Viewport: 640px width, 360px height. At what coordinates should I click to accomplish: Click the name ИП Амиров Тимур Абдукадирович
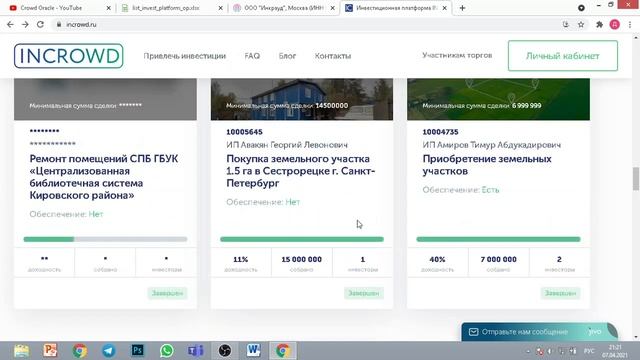click(x=492, y=144)
